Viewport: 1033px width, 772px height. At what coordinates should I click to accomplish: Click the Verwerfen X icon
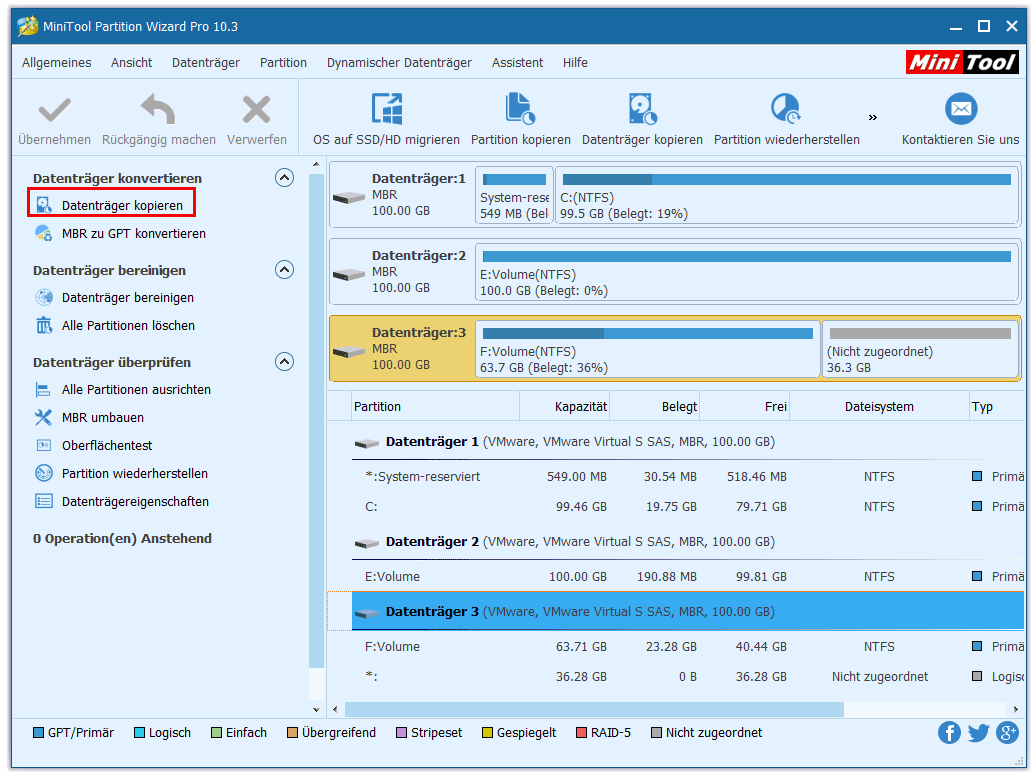256,109
